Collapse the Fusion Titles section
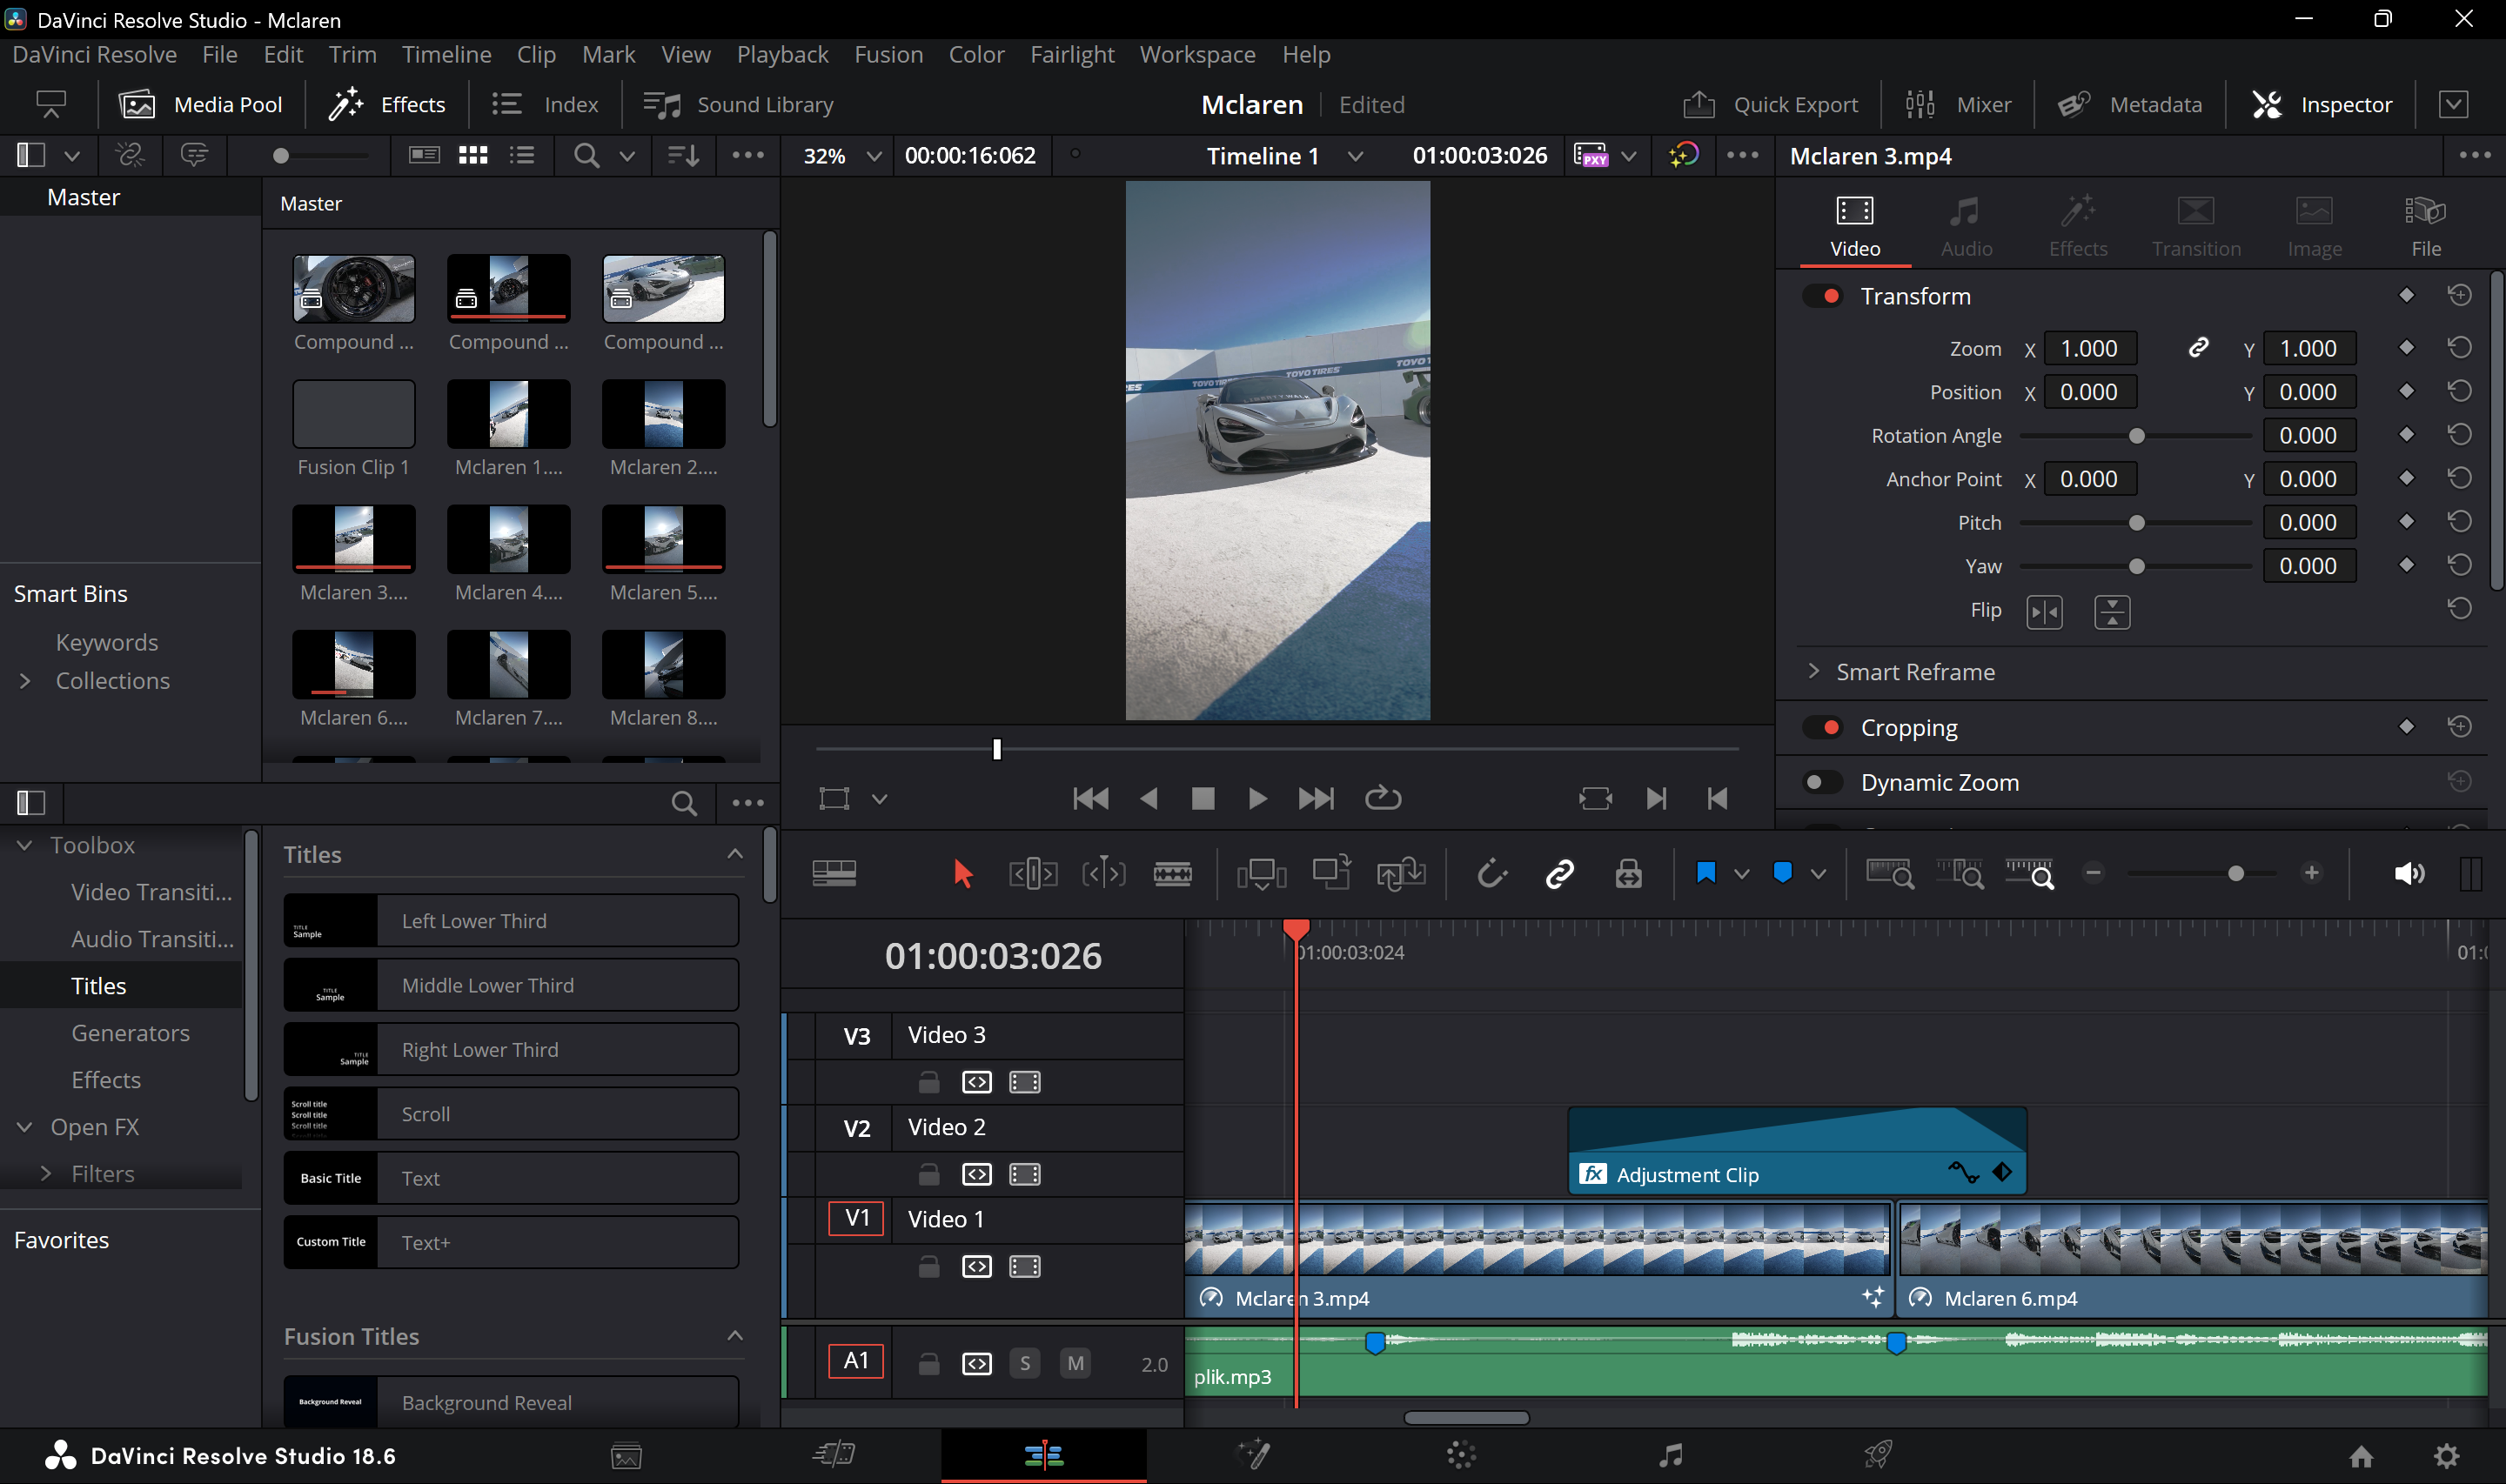This screenshot has height=1484, width=2506. click(735, 1336)
